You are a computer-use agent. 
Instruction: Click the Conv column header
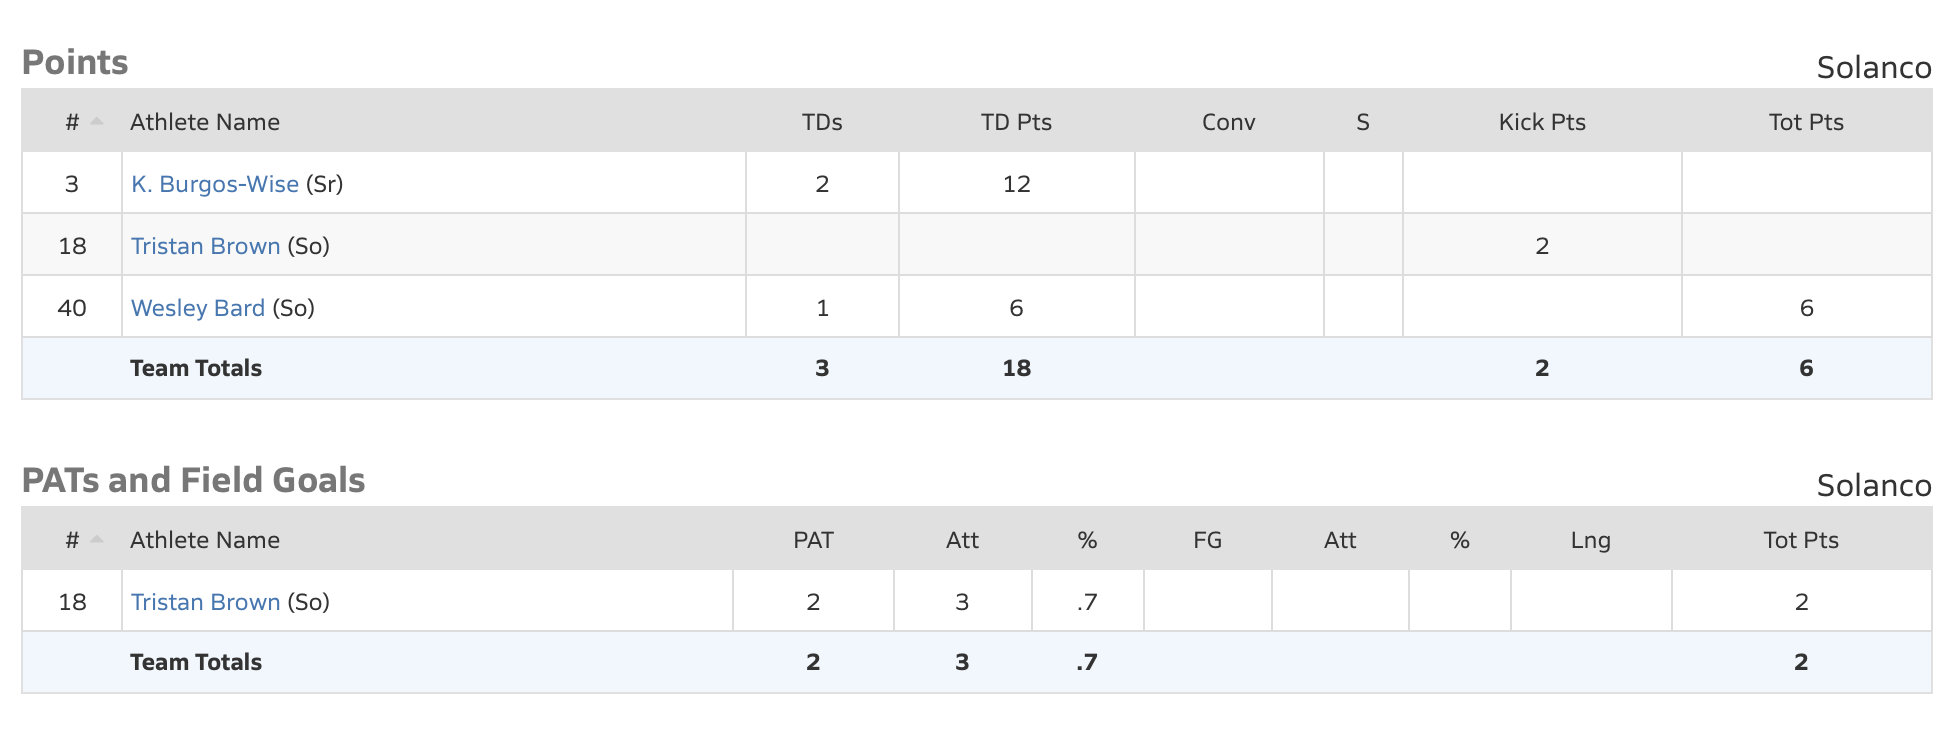[x=1228, y=122]
